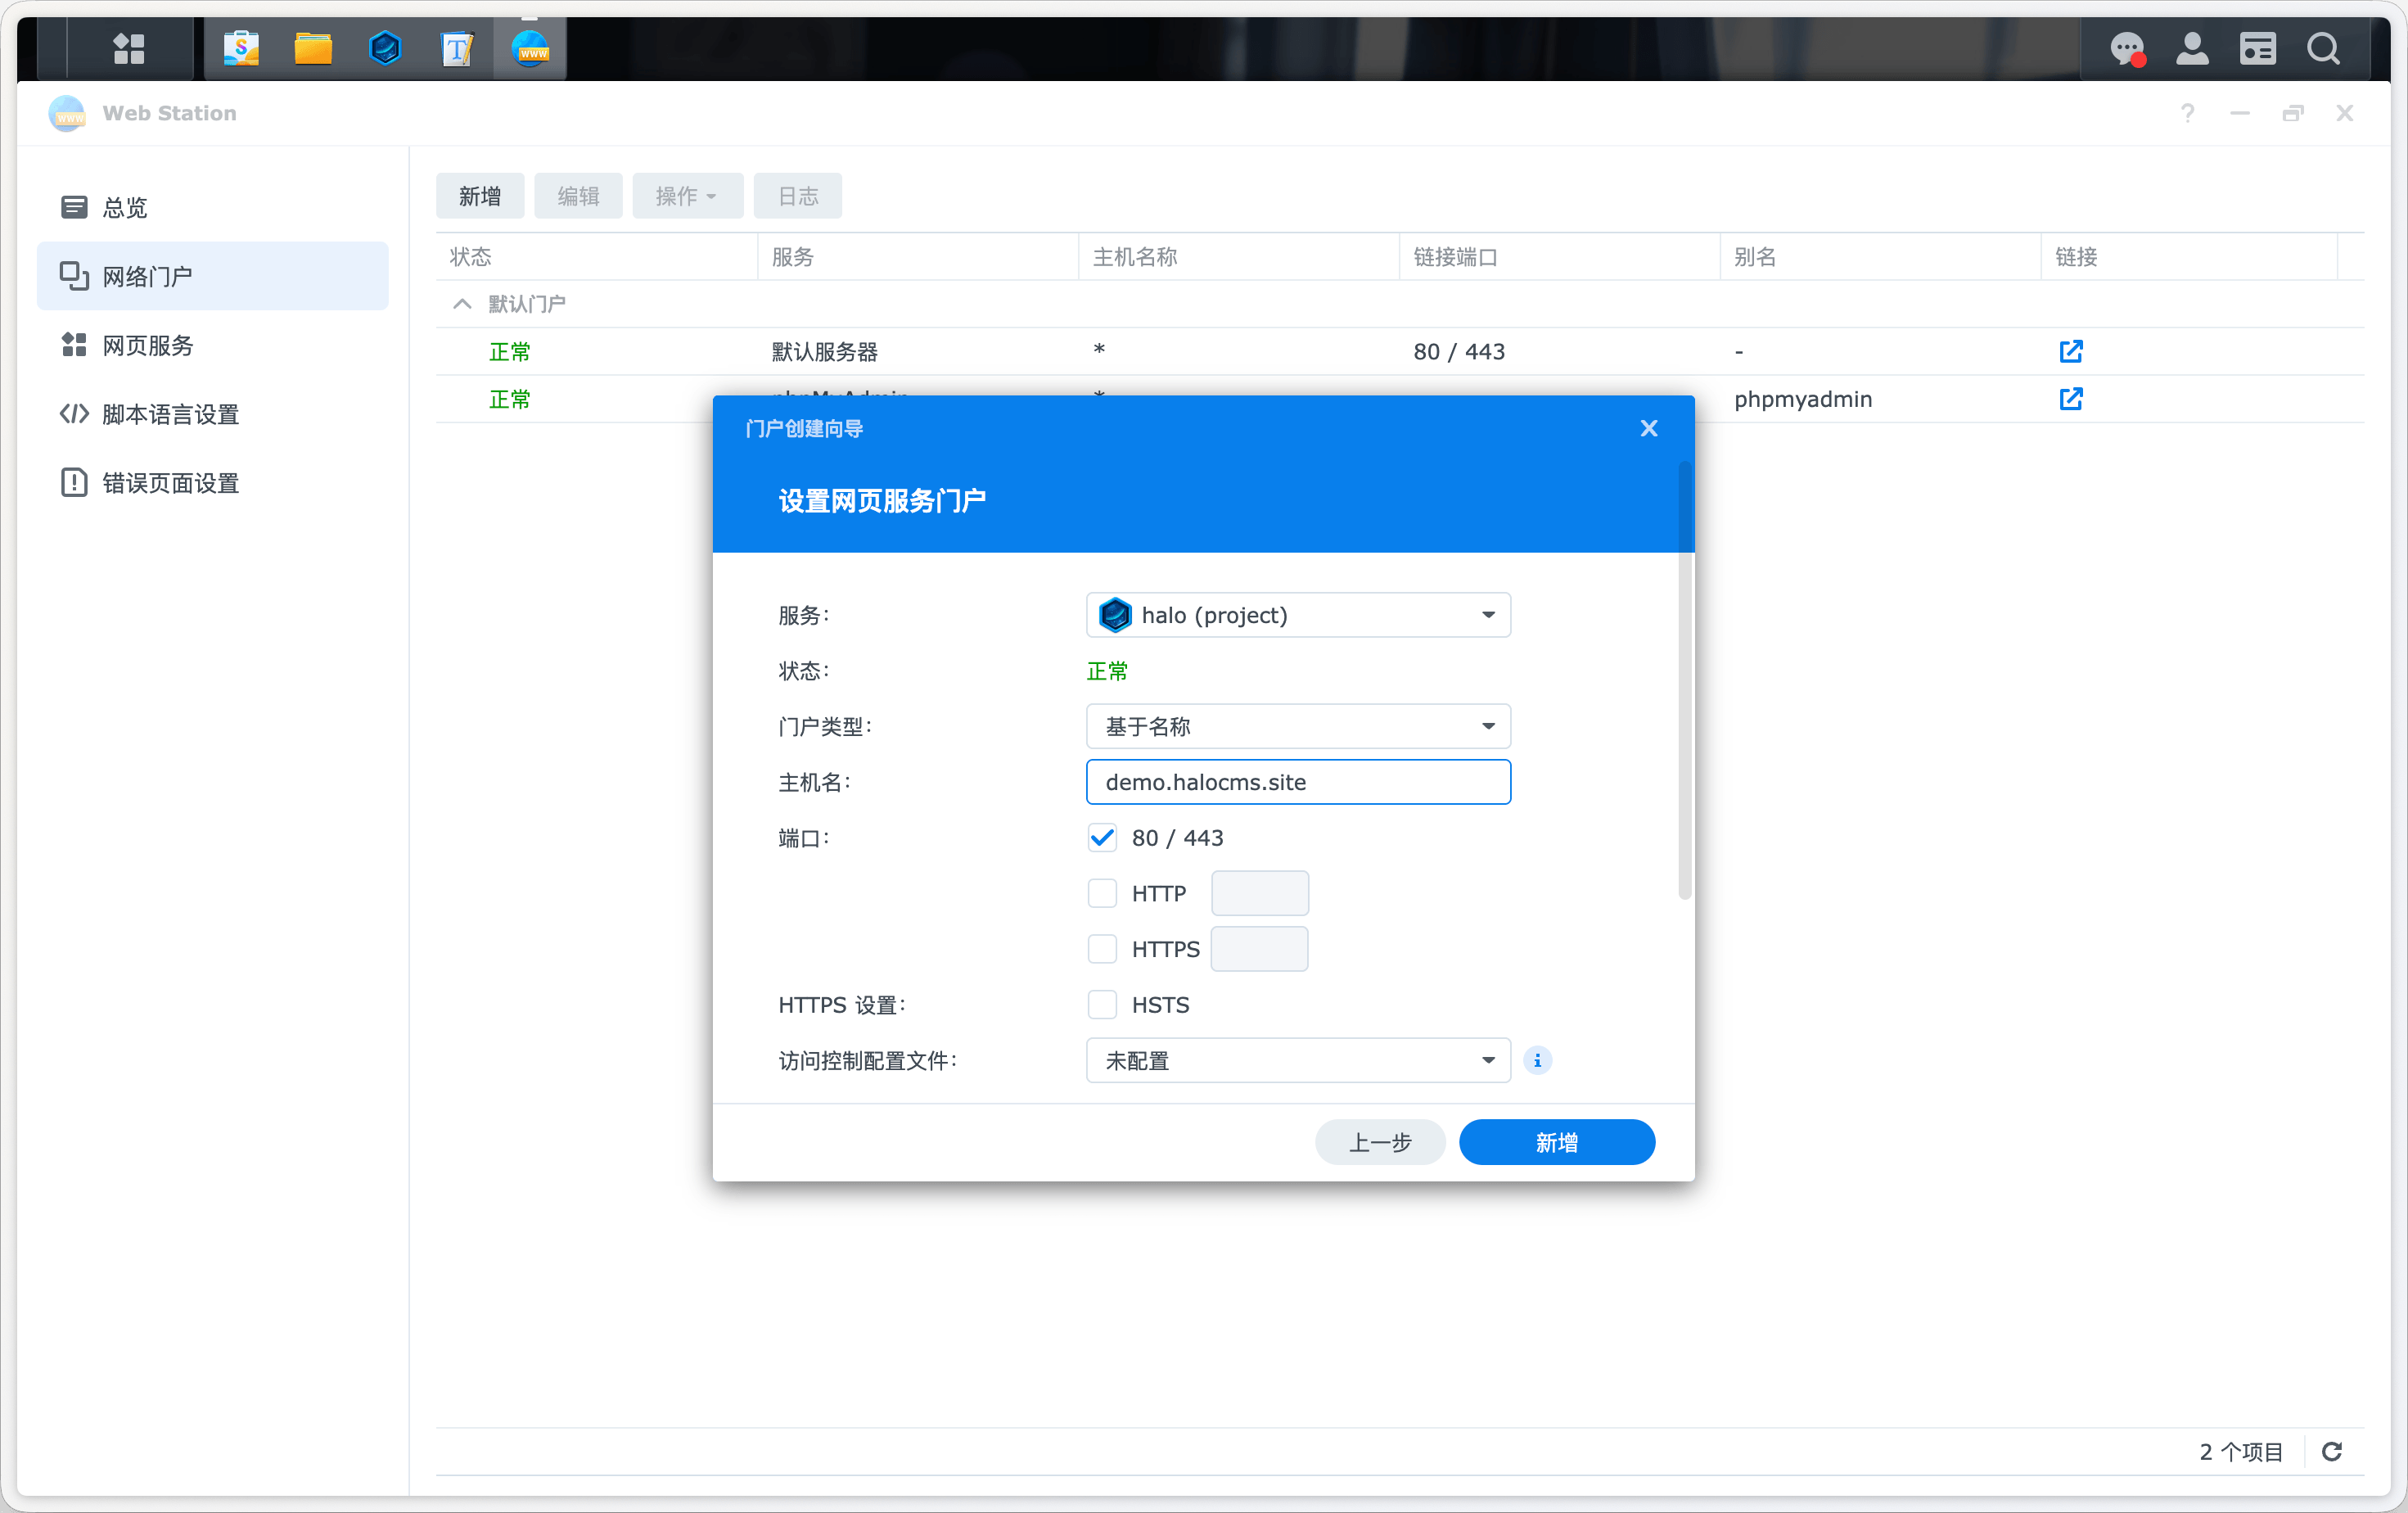Open the link icon for 默认服务器 row

2070,351
